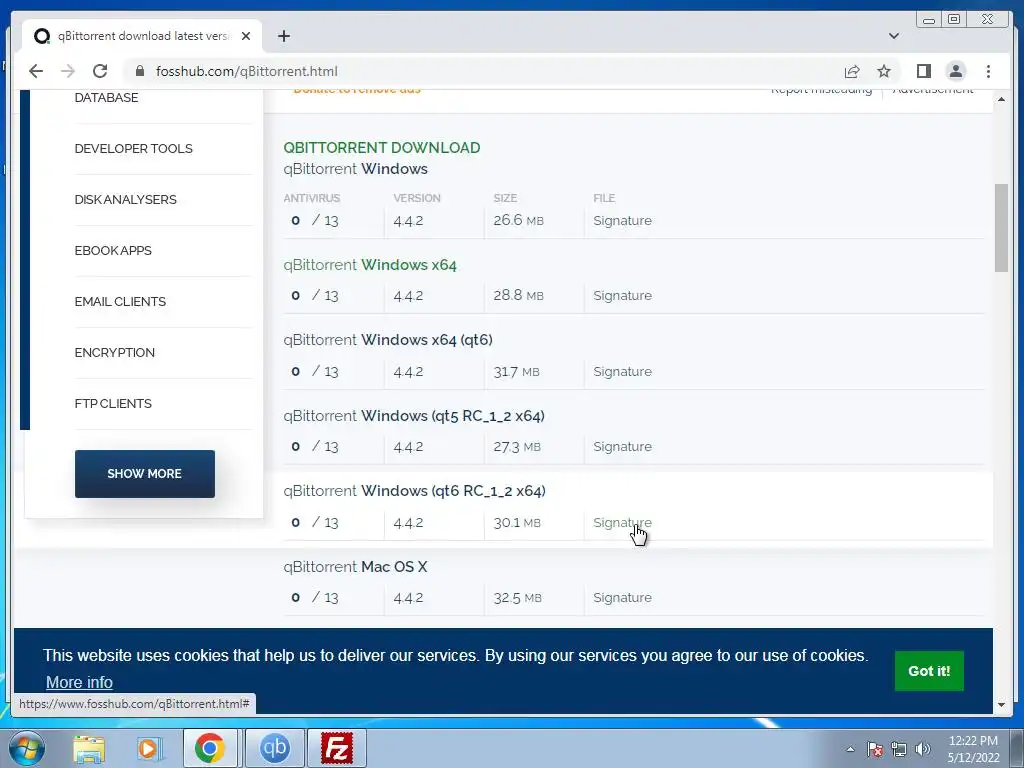This screenshot has height=768, width=1024.
Task: Download qBittorrent Windows (qt6 RC_1_2 x64)
Action: click(414, 490)
